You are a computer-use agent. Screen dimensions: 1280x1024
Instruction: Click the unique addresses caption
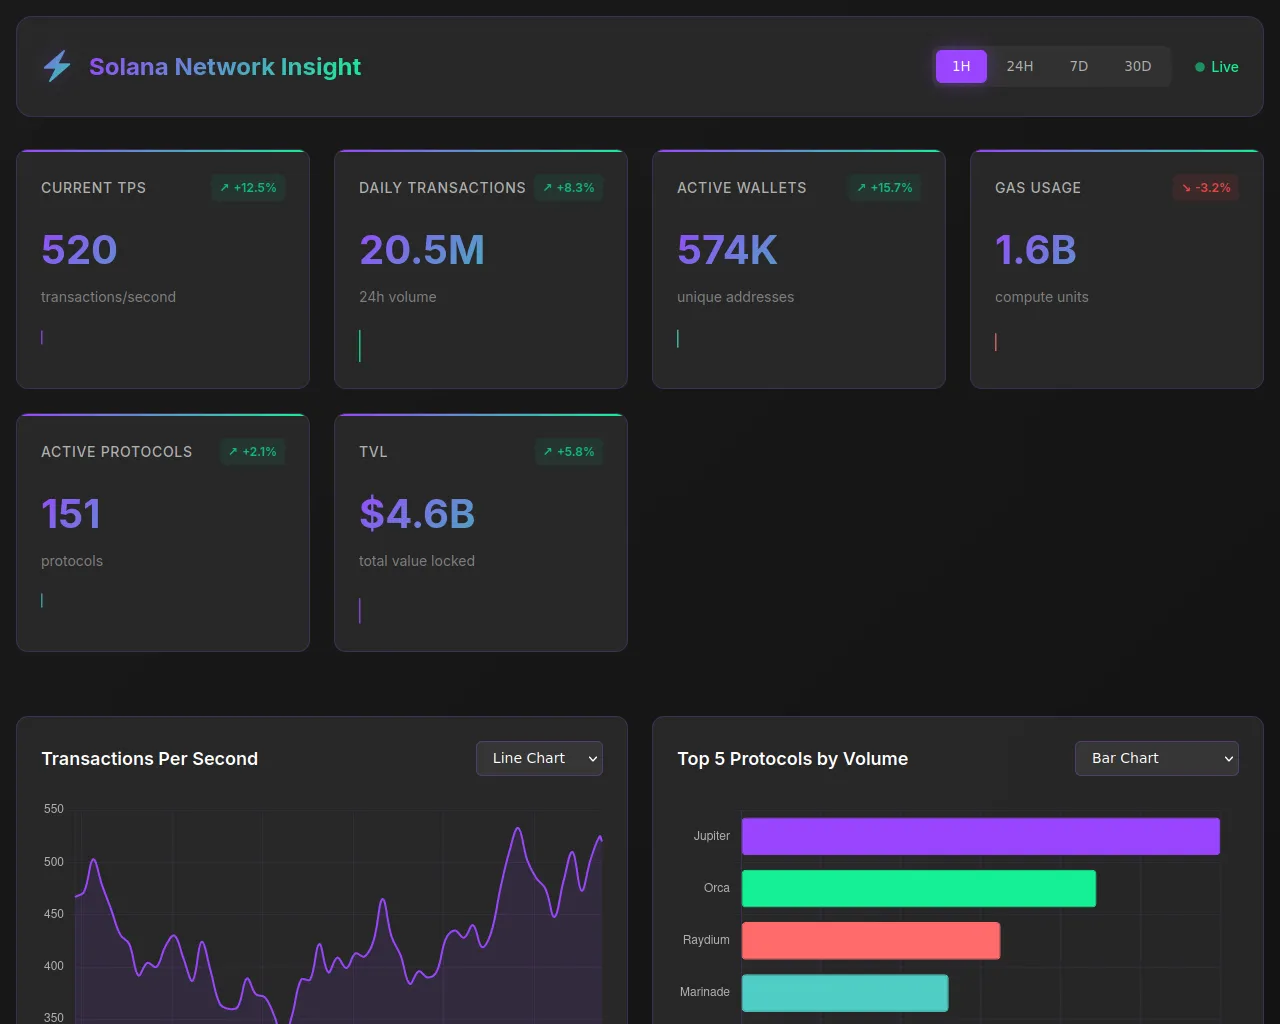point(736,297)
